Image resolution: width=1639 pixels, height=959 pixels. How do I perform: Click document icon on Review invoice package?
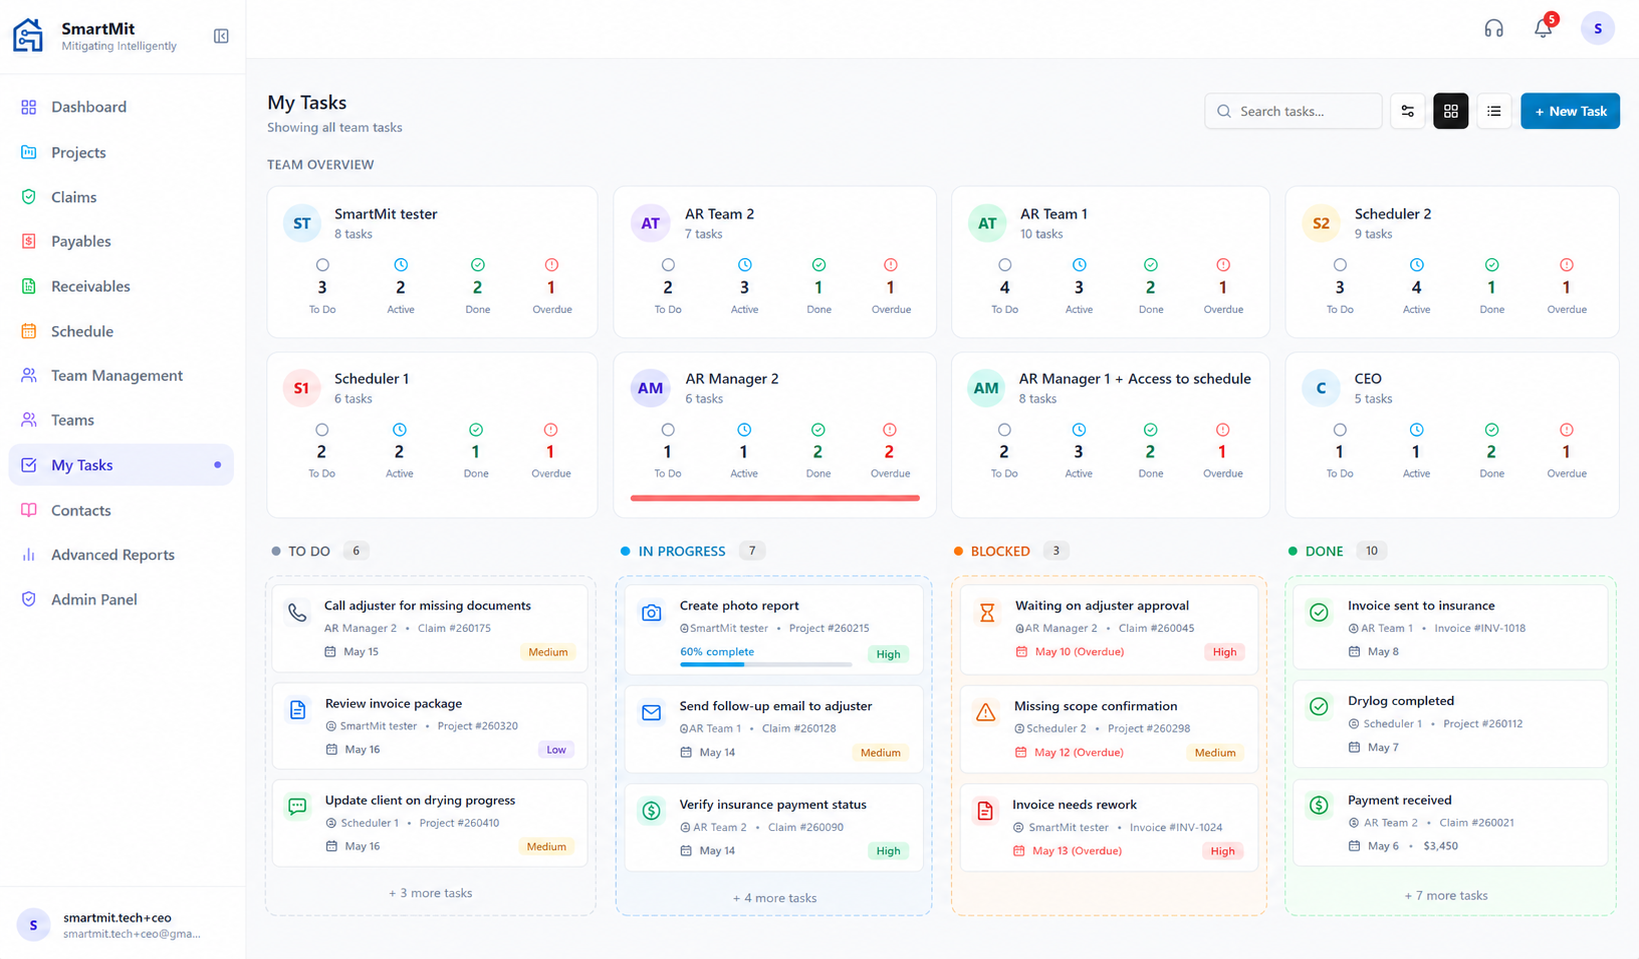[297, 710]
